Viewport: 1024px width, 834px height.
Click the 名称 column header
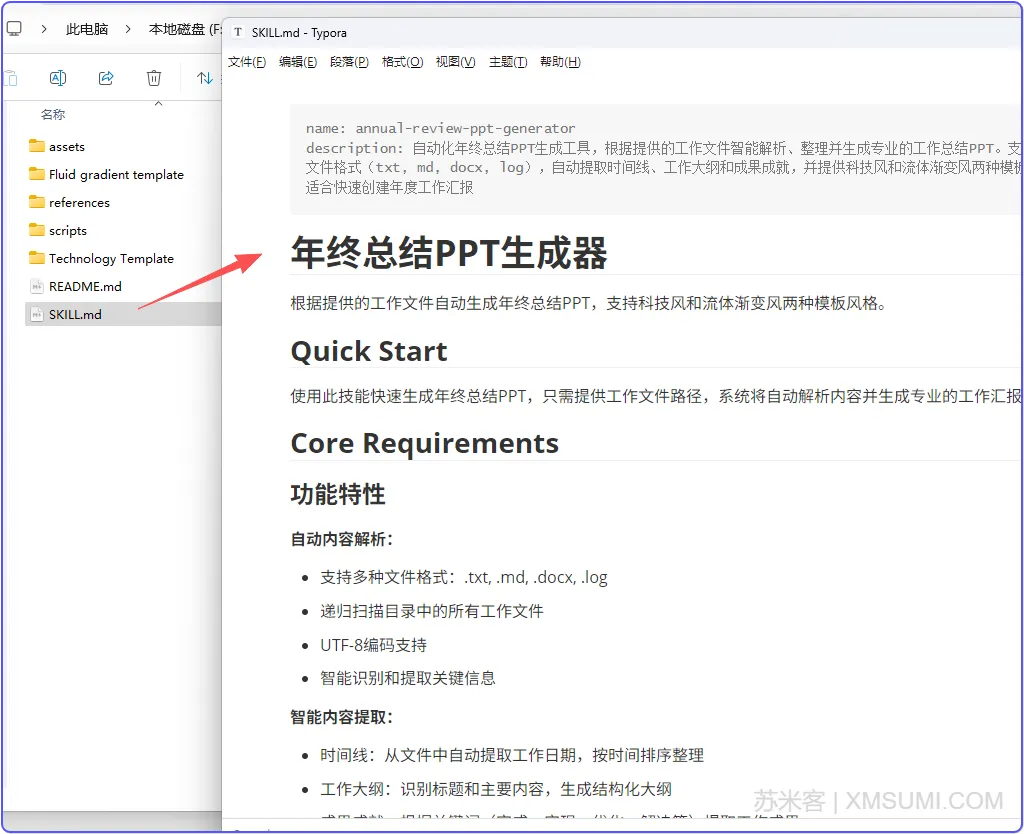[53, 114]
